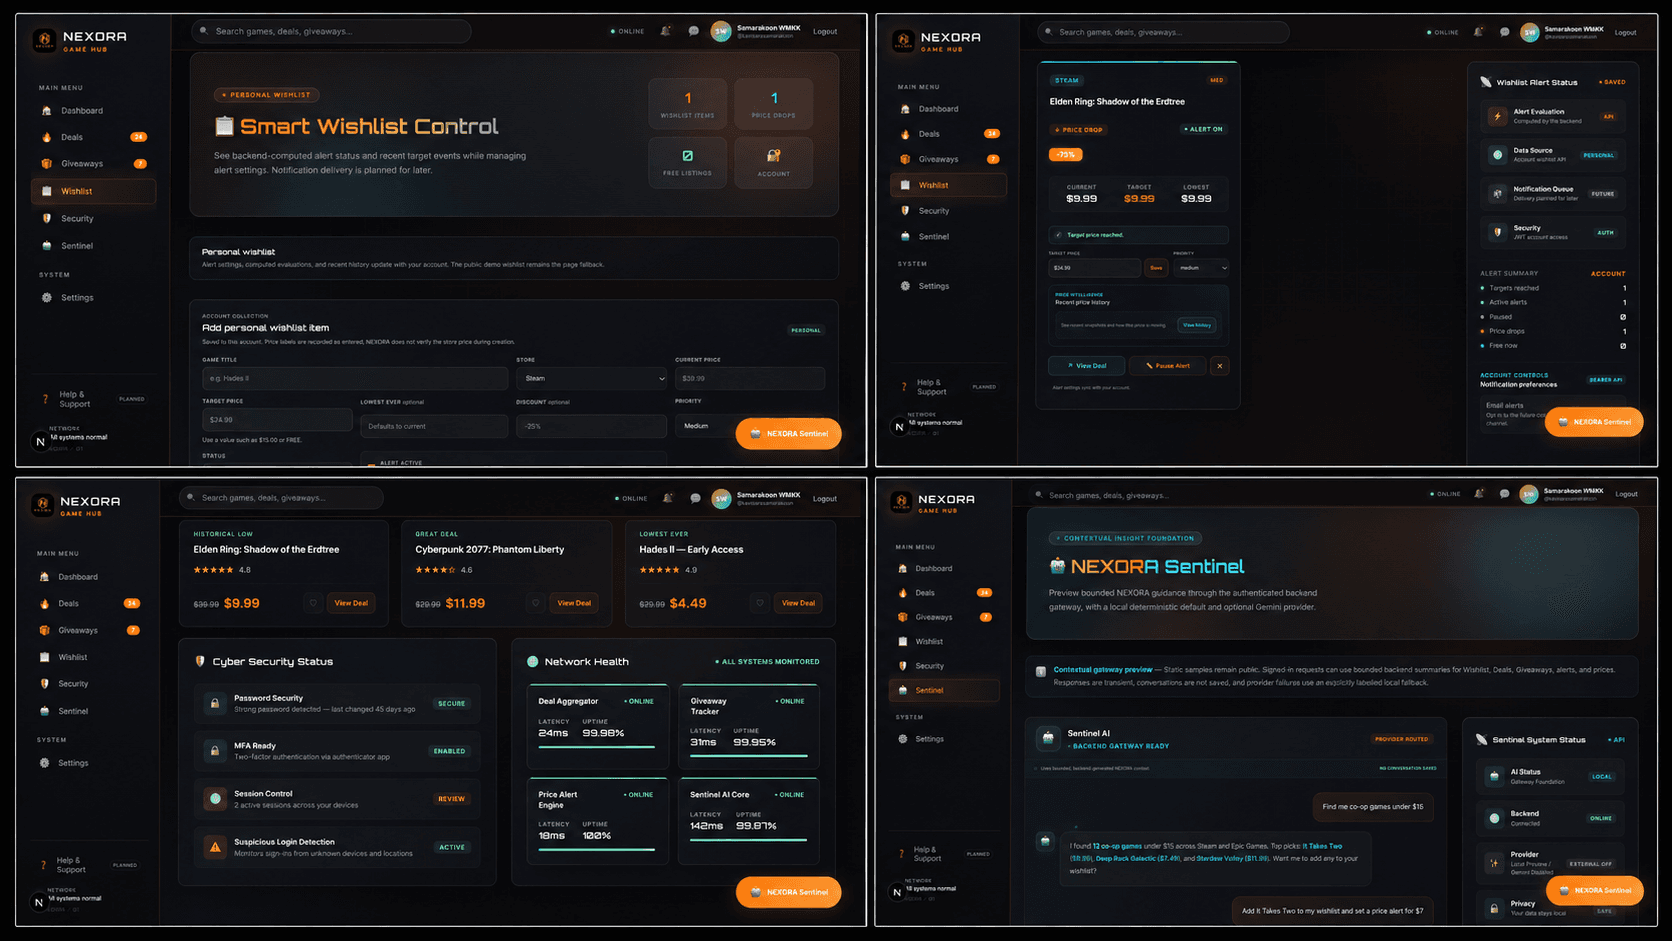Click Save beside the target price field
The height and width of the screenshot is (941, 1672).
[1156, 268]
